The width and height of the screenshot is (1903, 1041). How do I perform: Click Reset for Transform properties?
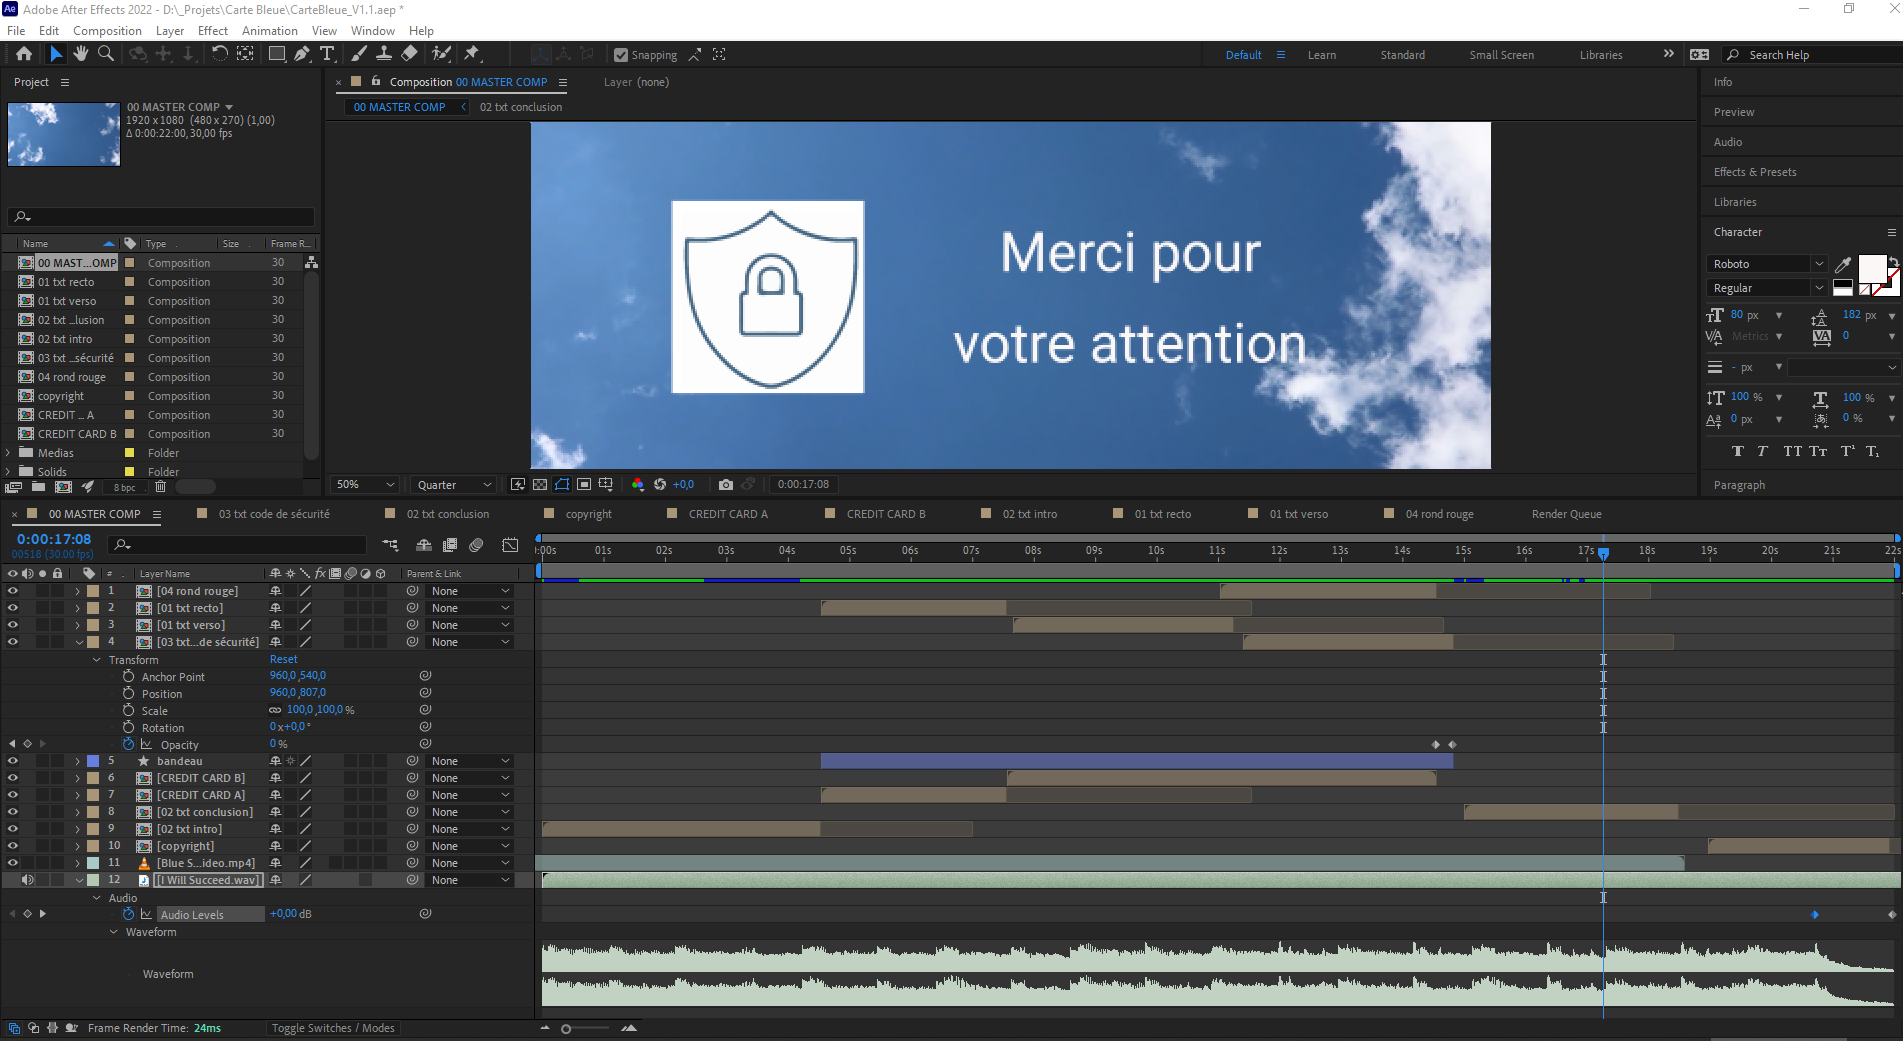pyautogui.click(x=283, y=660)
